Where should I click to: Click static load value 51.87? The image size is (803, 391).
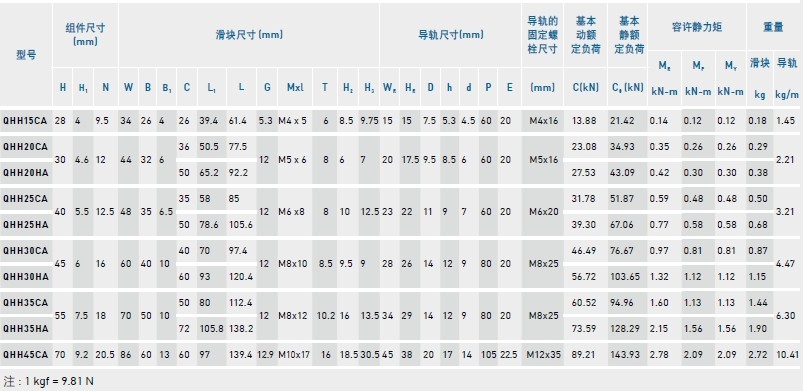pos(622,199)
